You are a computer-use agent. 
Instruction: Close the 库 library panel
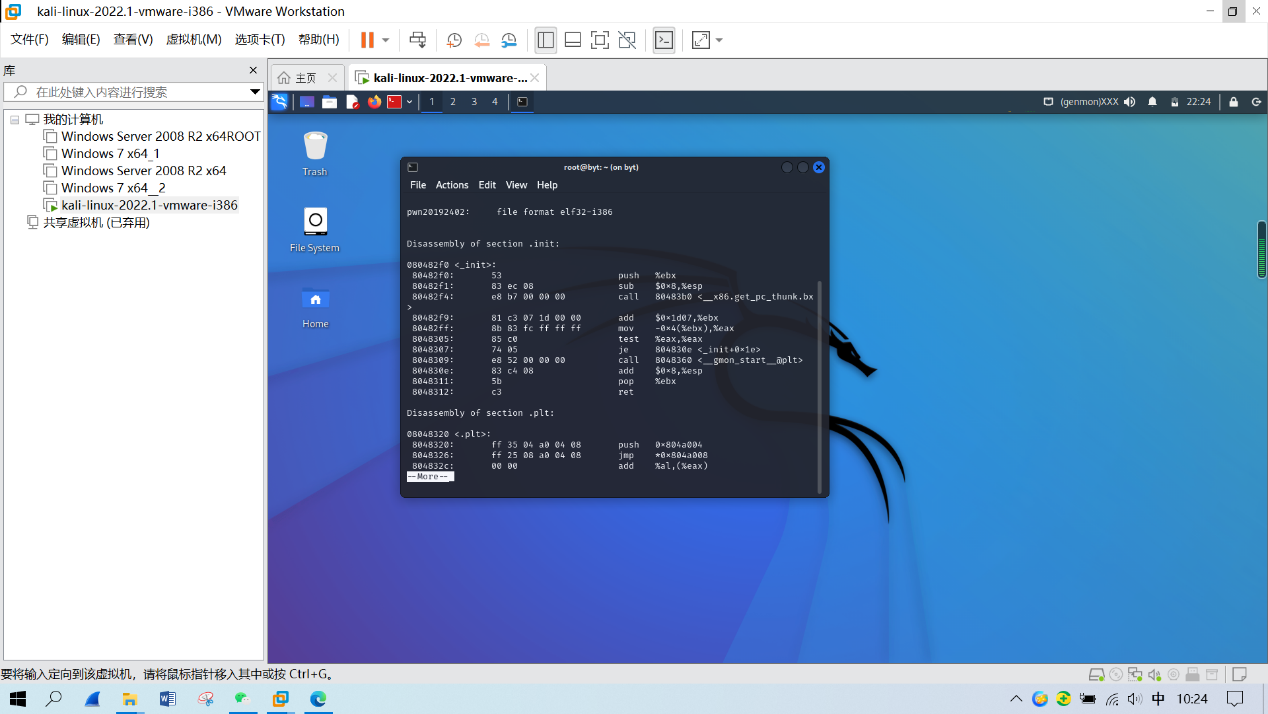coord(253,70)
